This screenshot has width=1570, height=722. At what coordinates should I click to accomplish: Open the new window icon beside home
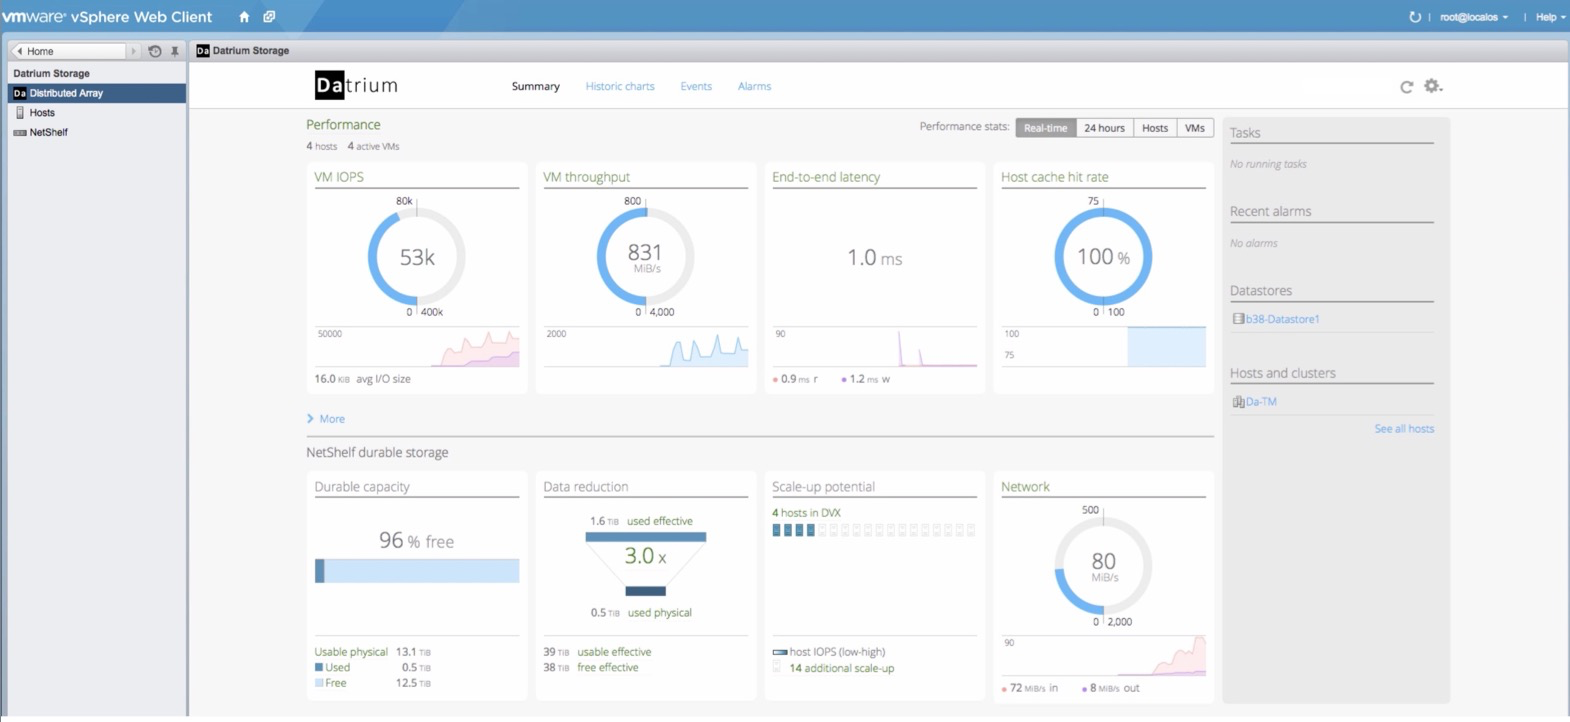269,17
